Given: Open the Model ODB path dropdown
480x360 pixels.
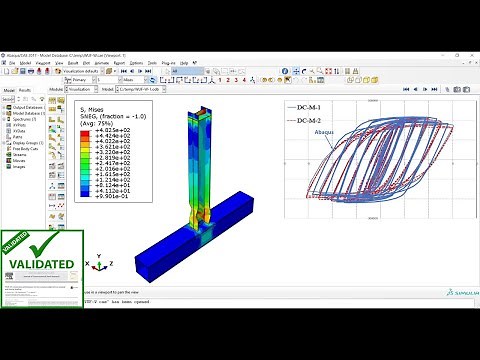Looking at the screenshot, I should (164, 89).
